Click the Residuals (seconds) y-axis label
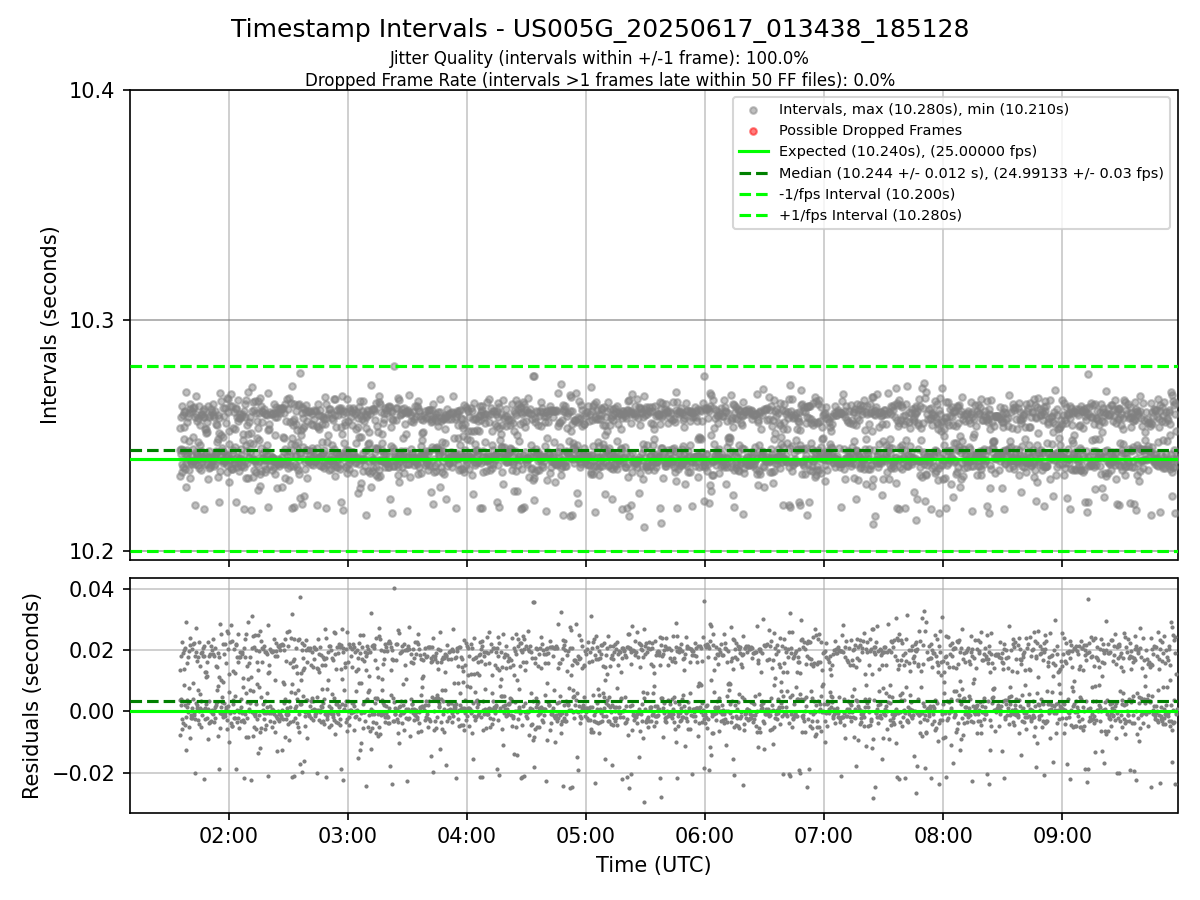Image resolution: width=1200 pixels, height=900 pixels. tap(32, 696)
